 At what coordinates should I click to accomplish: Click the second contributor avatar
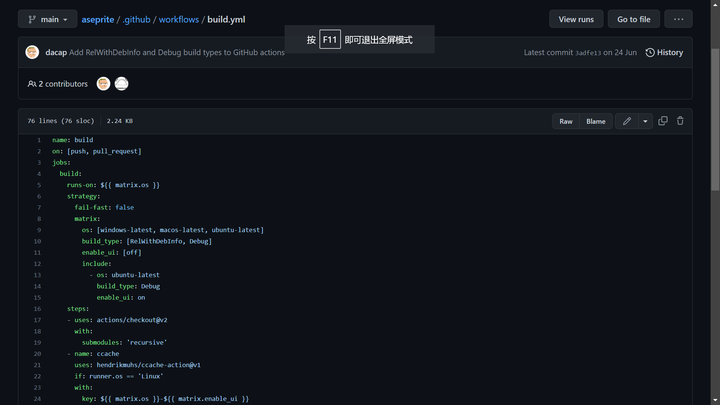121,84
